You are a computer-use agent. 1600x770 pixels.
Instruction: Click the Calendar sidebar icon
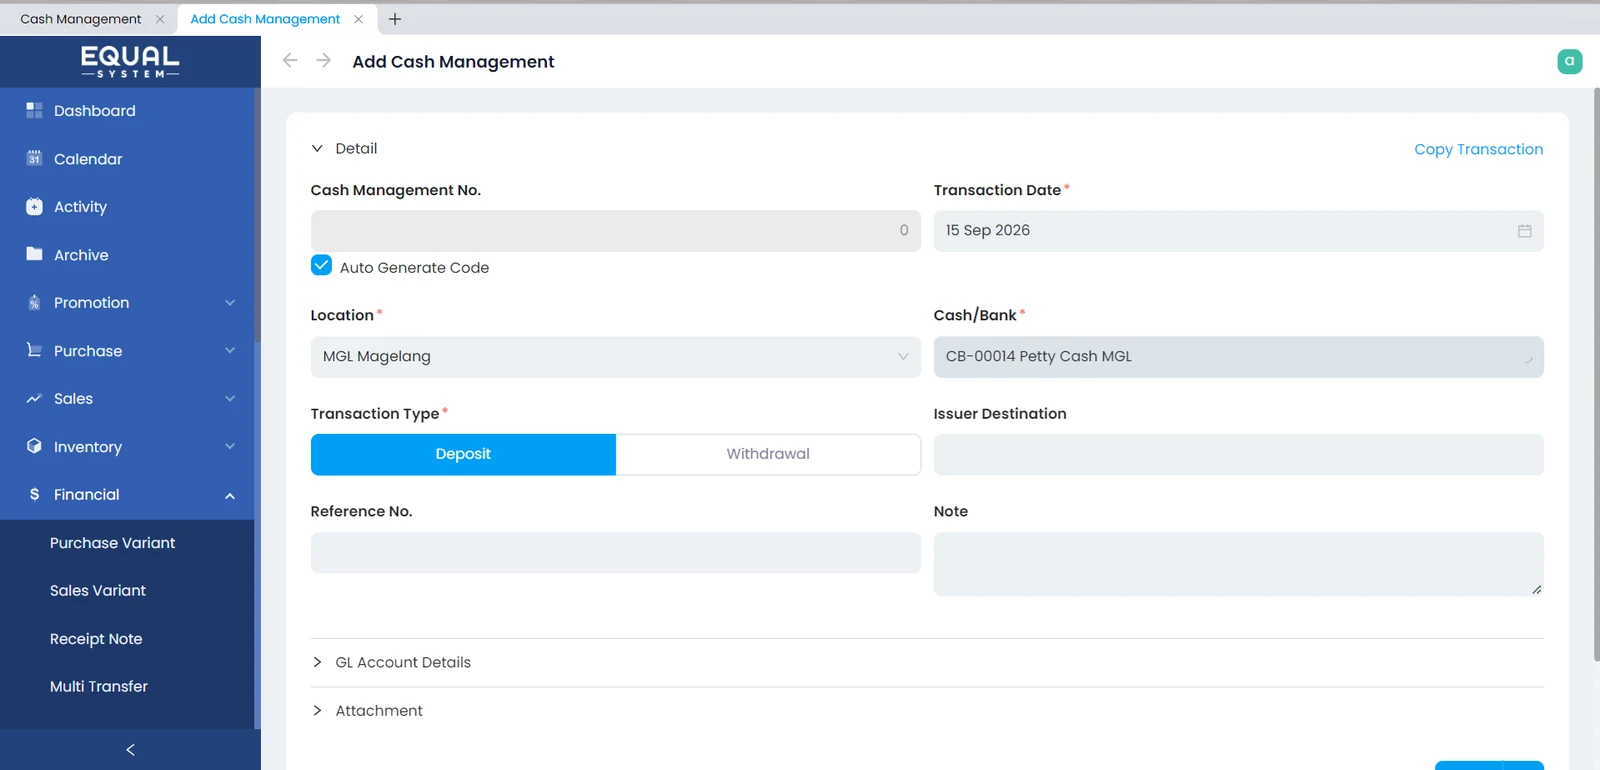pyautogui.click(x=34, y=158)
